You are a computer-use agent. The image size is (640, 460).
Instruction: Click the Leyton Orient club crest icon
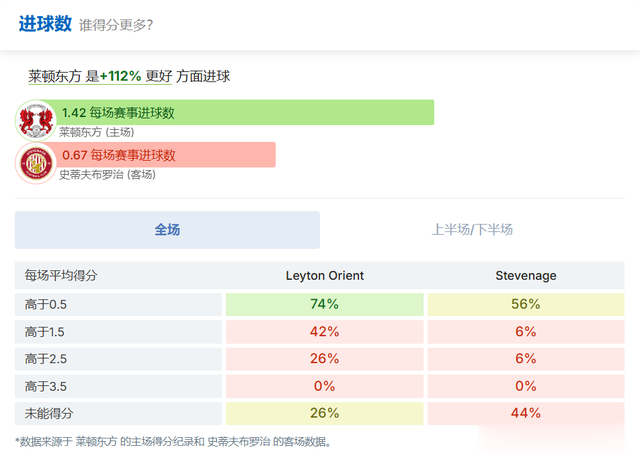pos(37,120)
